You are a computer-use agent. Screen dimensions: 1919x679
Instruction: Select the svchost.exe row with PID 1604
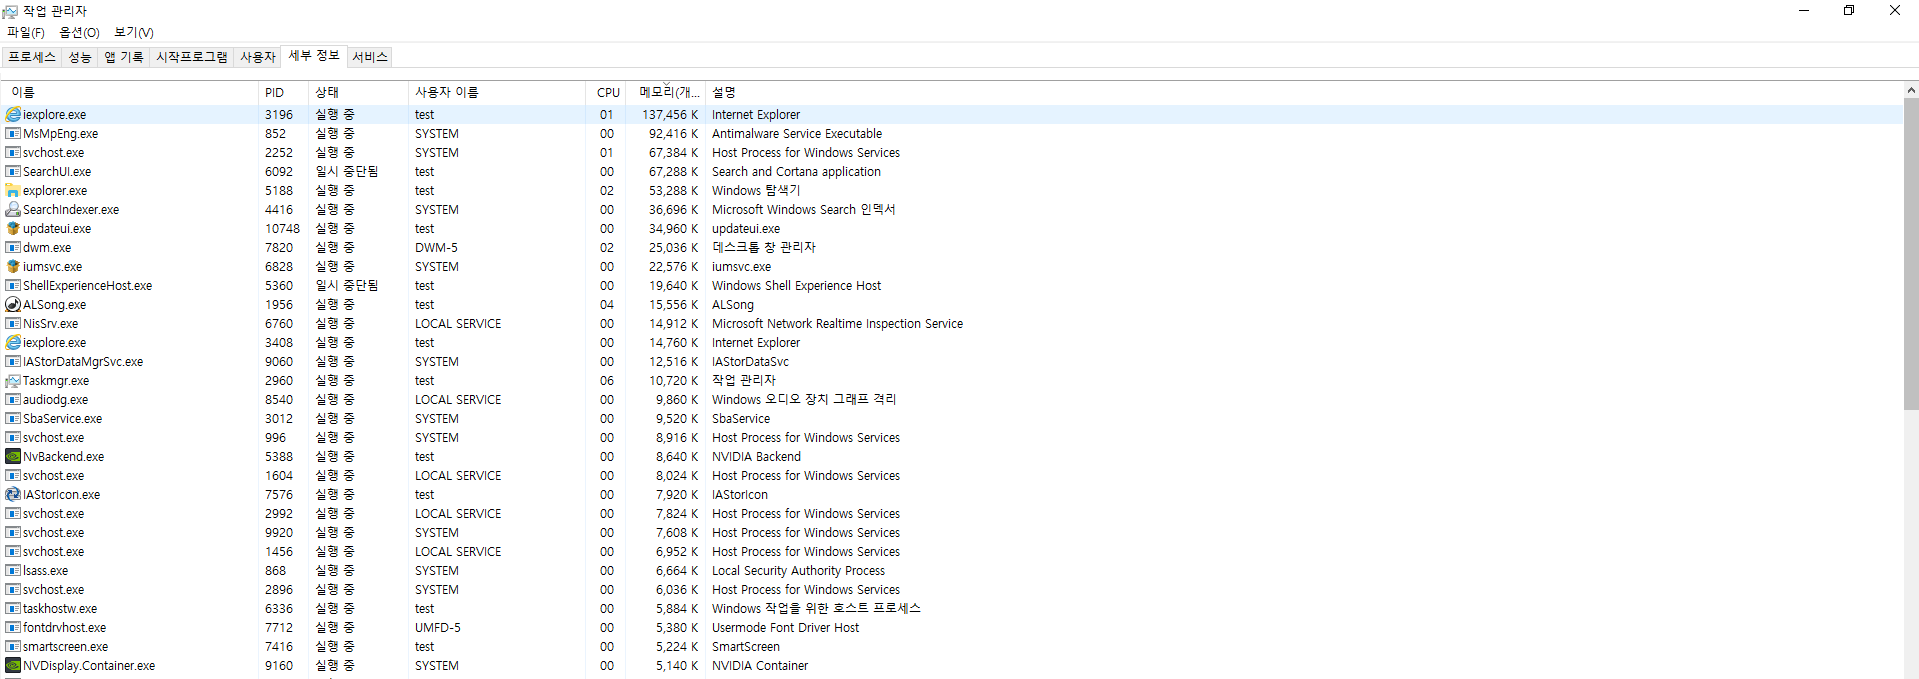click(952, 476)
